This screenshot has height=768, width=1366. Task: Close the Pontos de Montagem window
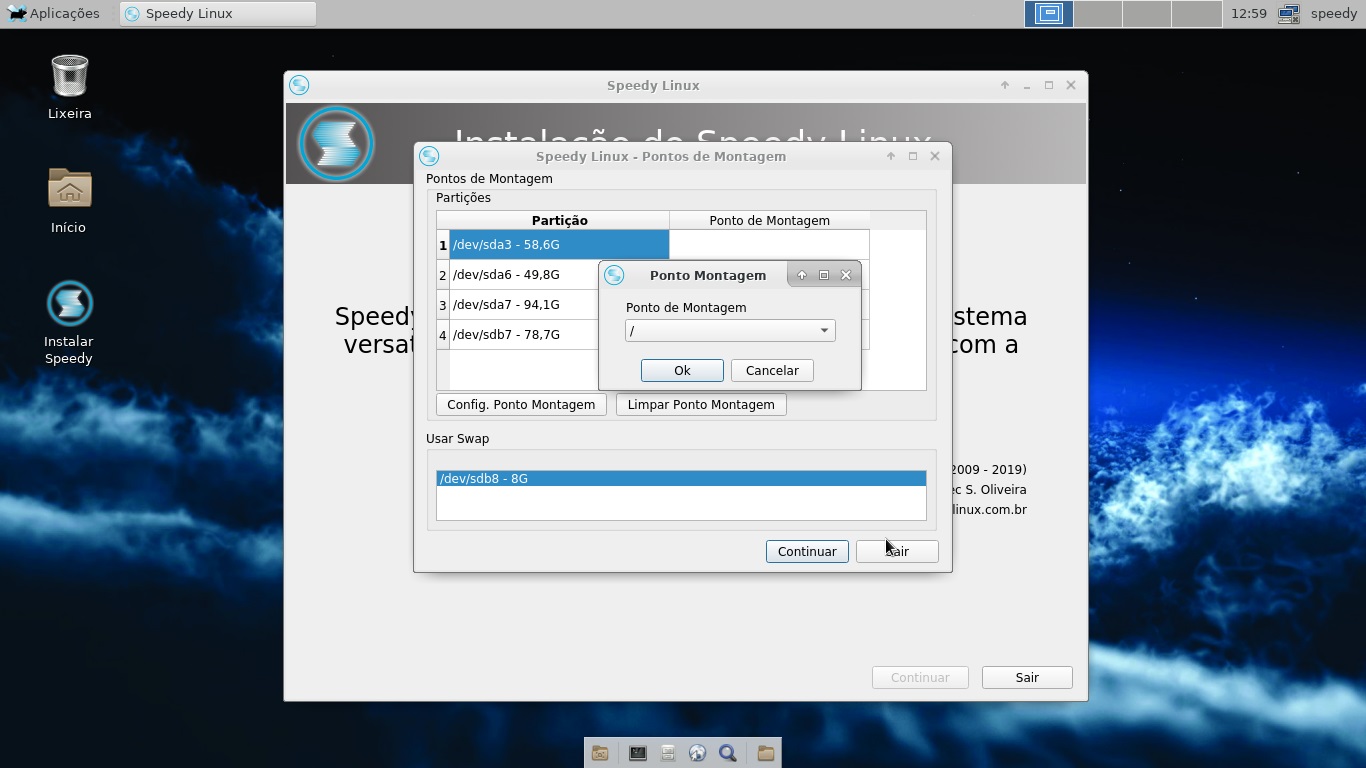[x=935, y=156]
